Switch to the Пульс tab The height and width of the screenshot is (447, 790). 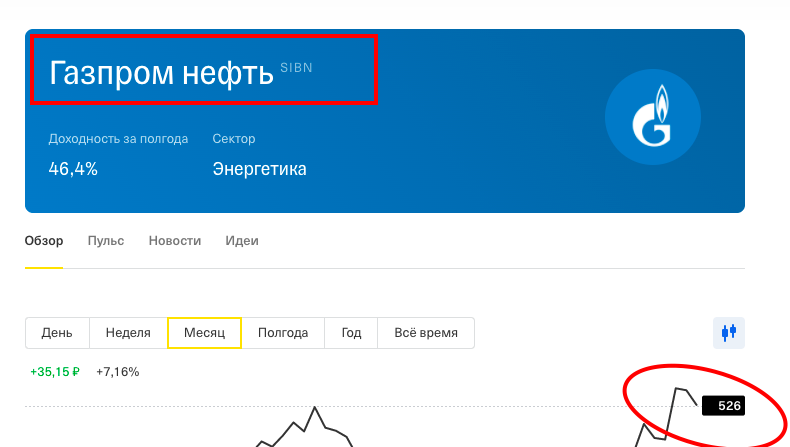(106, 241)
